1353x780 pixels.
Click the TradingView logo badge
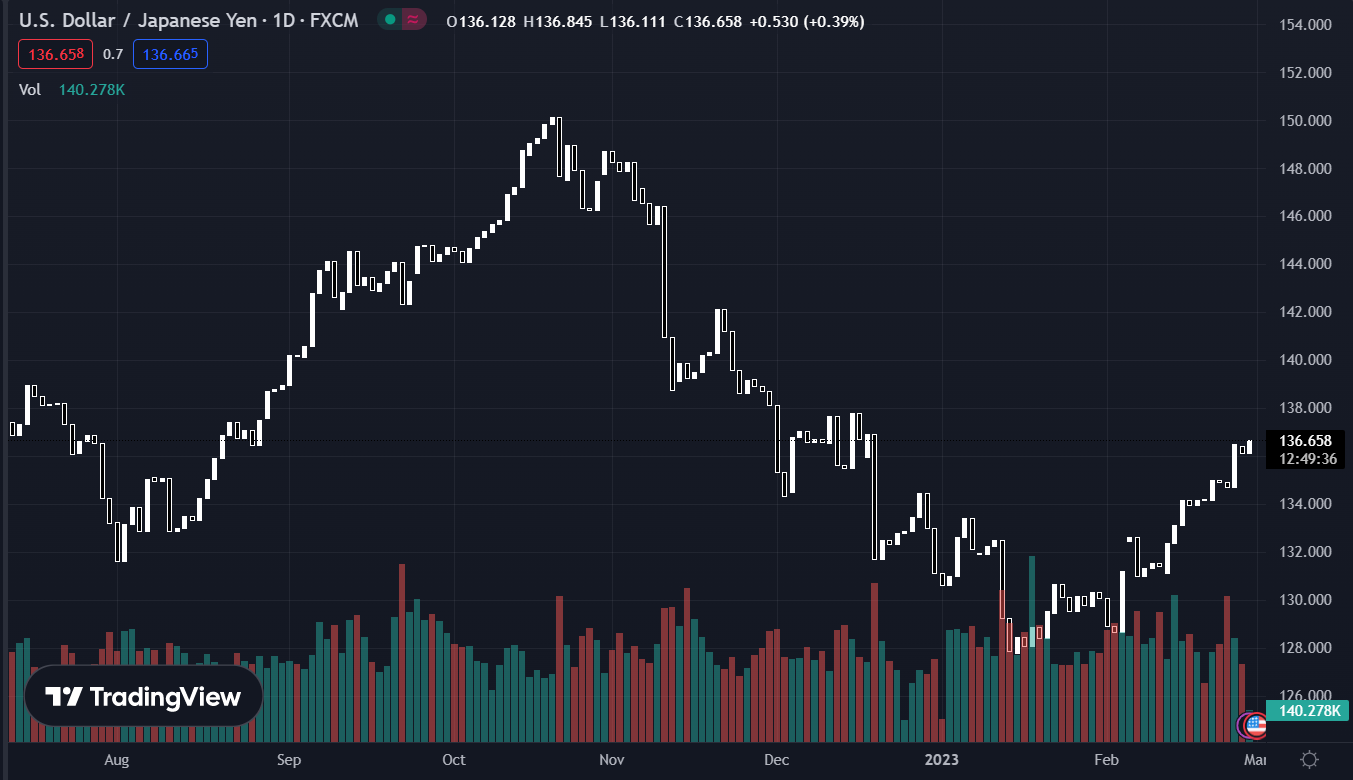[143, 696]
